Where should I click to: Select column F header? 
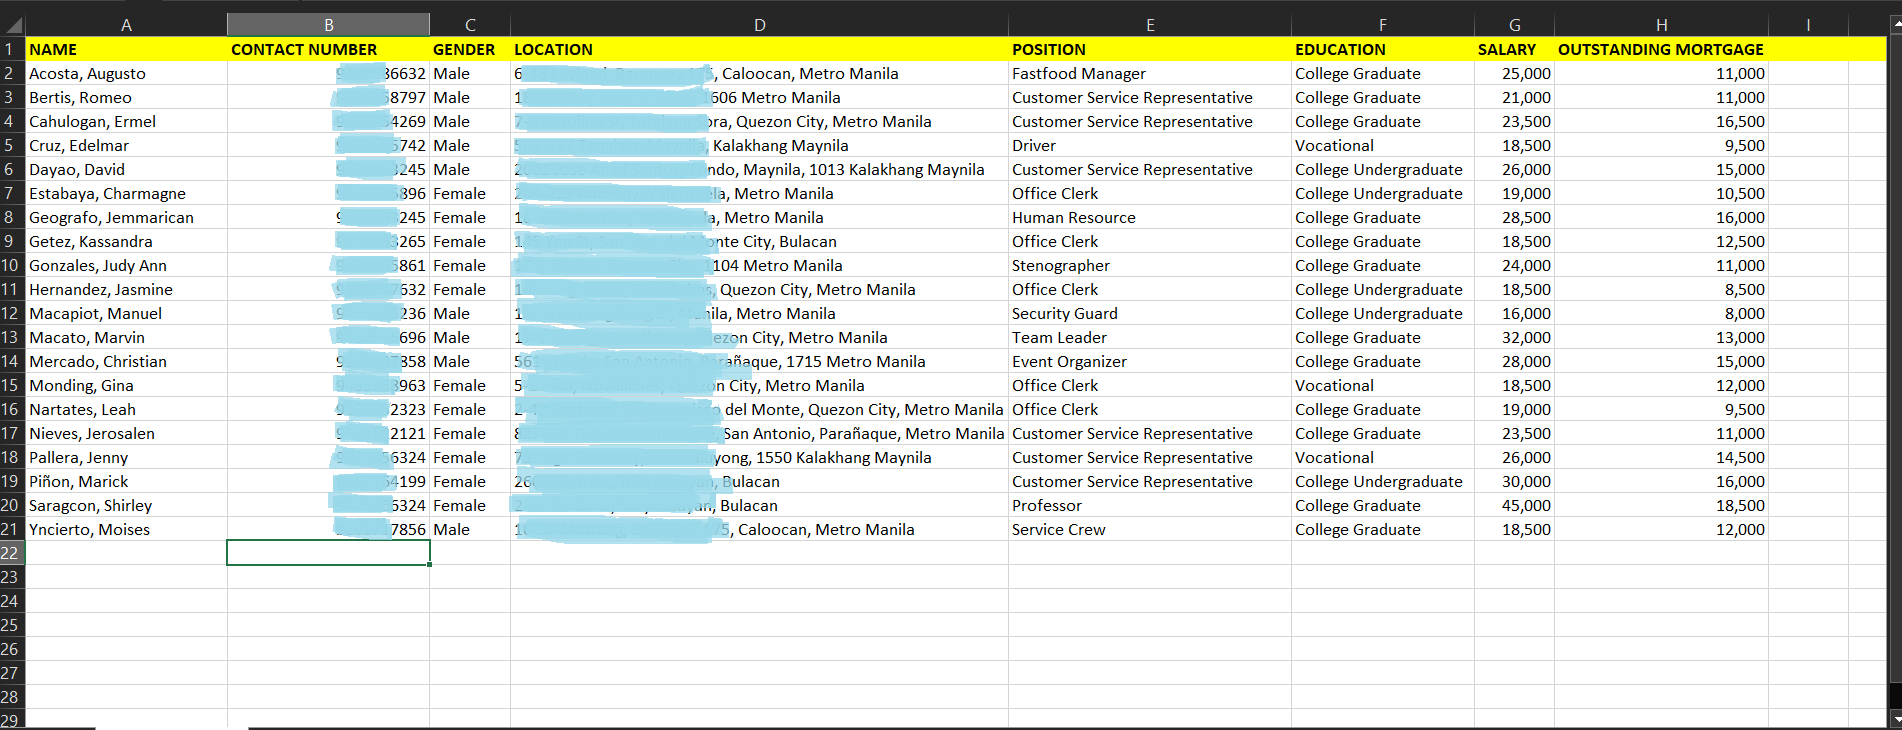point(1383,25)
